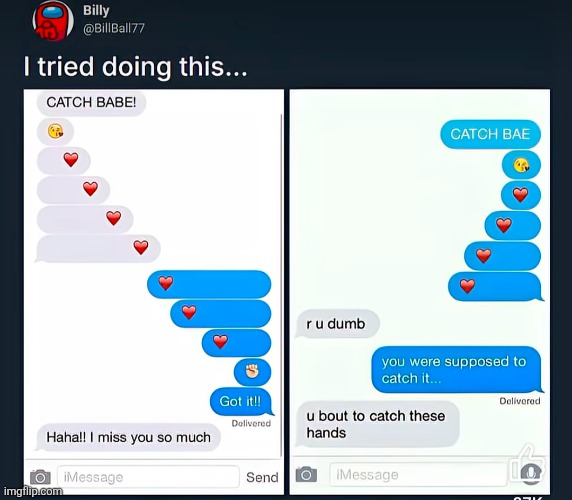This screenshot has width=572, height=500.
Task: Open the imgflip.com watermark link
Action: [x=33, y=491]
